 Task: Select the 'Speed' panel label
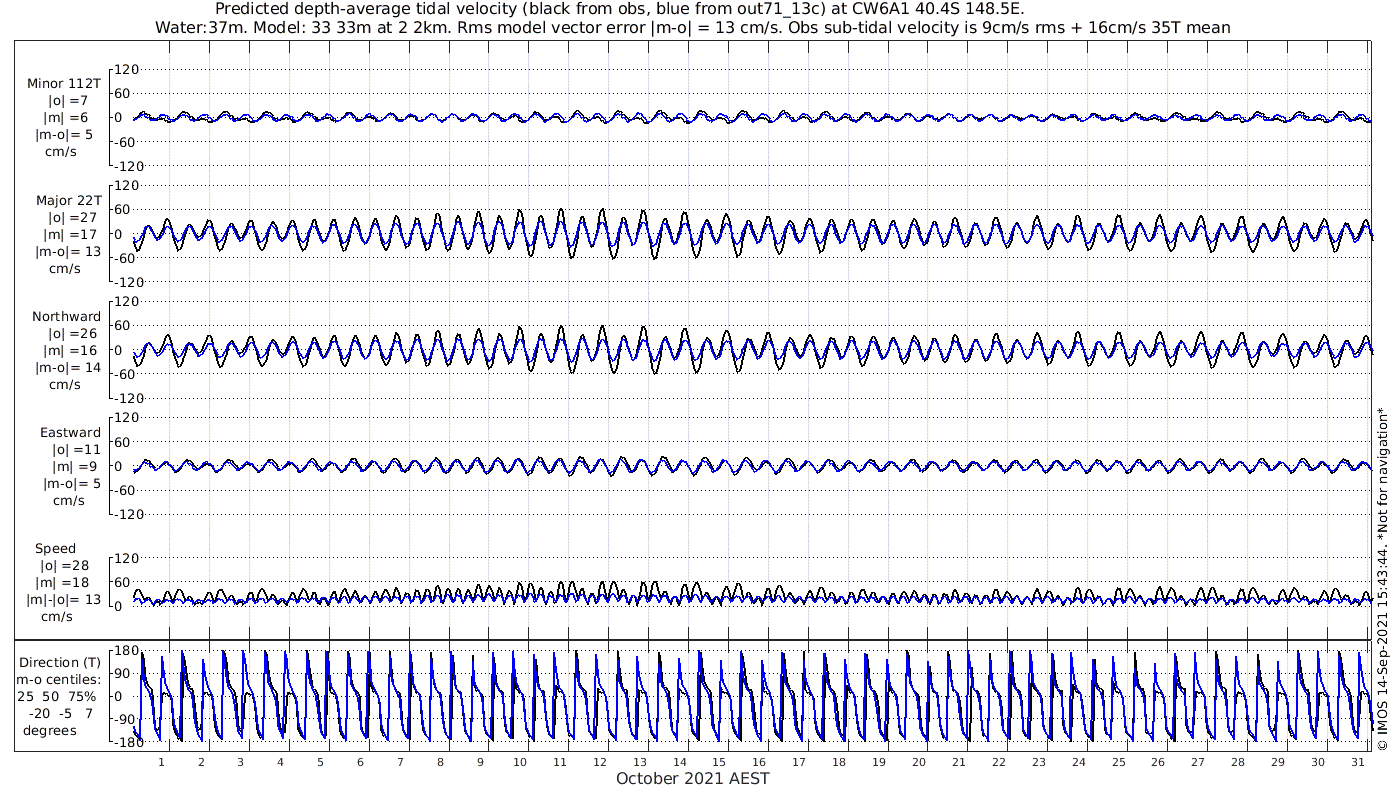pyautogui.click(x=55, y=548)
